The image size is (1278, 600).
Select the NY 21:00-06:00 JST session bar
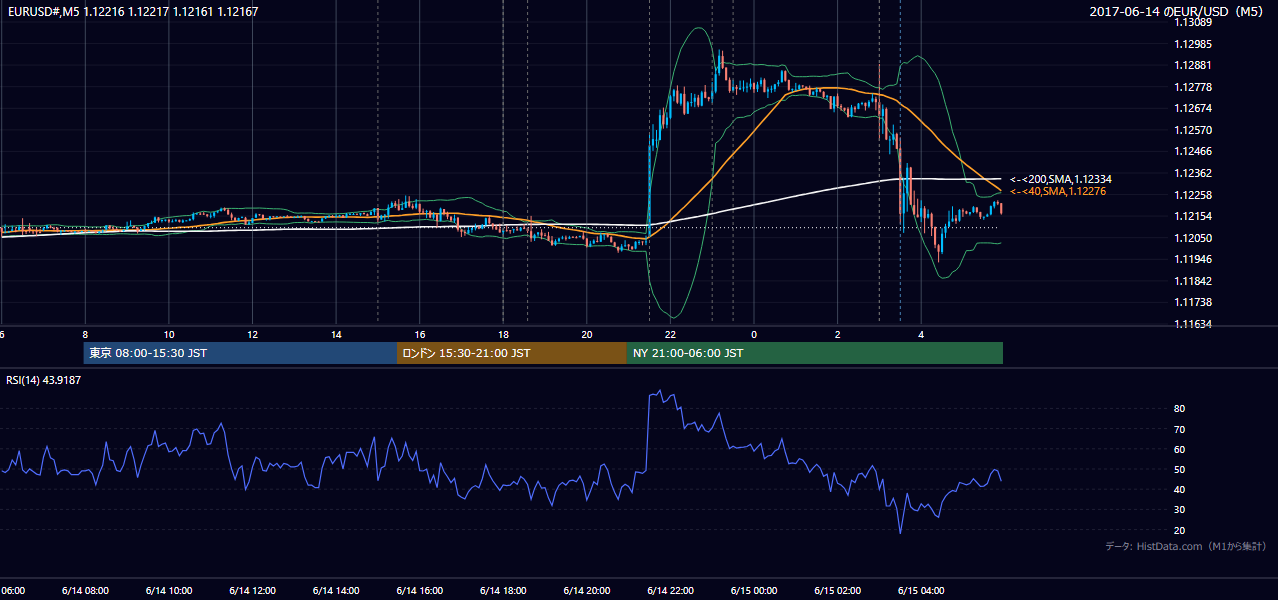[x=815, y=353]
